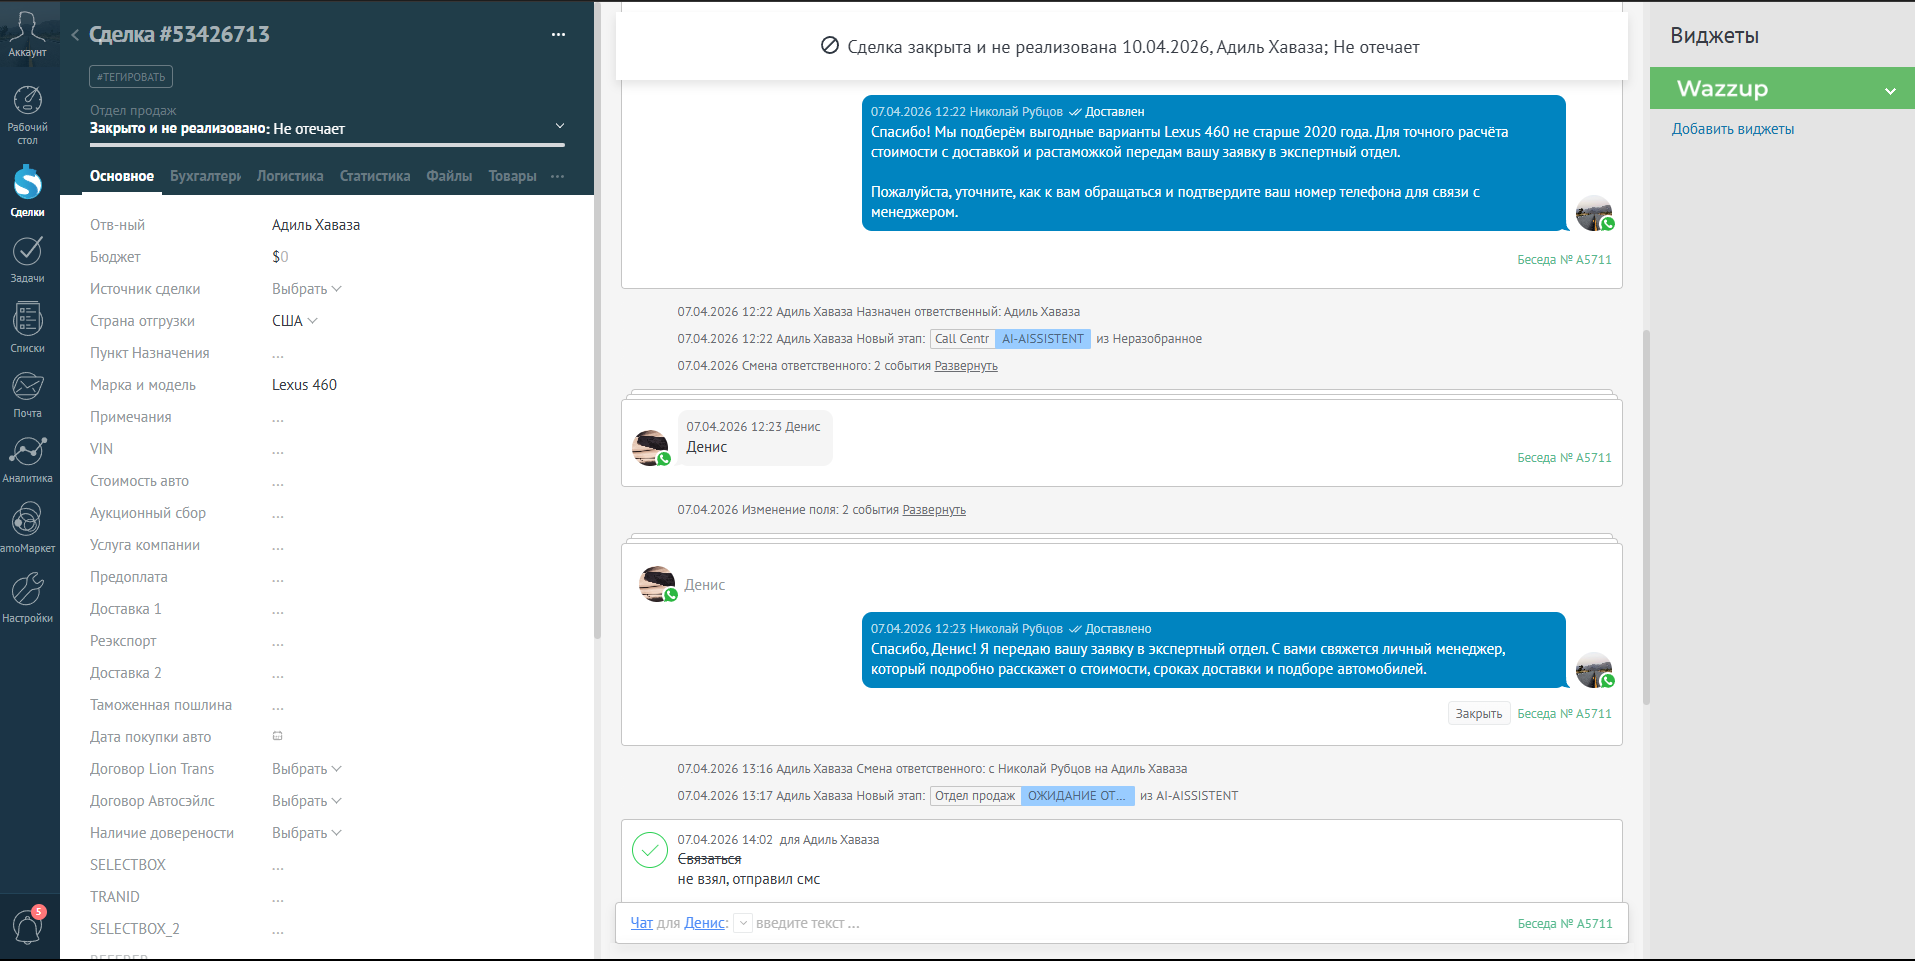Click sender avatar beside 12:22 blue message
Viewport: 1915px width, 961px height.
tap(1594, 213)
